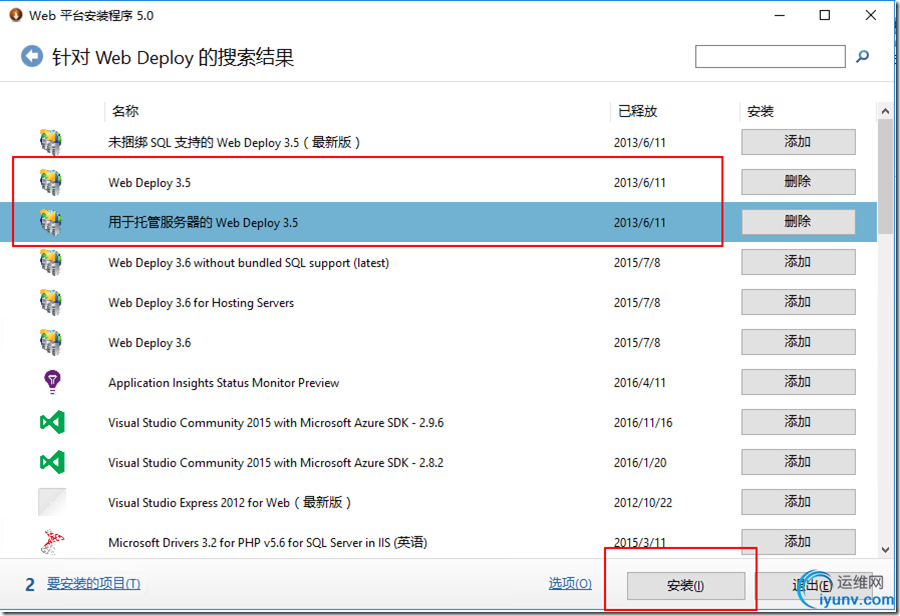Open the 选项(O) options link
The height and width of the screenshot is (616, 900).
569,584
